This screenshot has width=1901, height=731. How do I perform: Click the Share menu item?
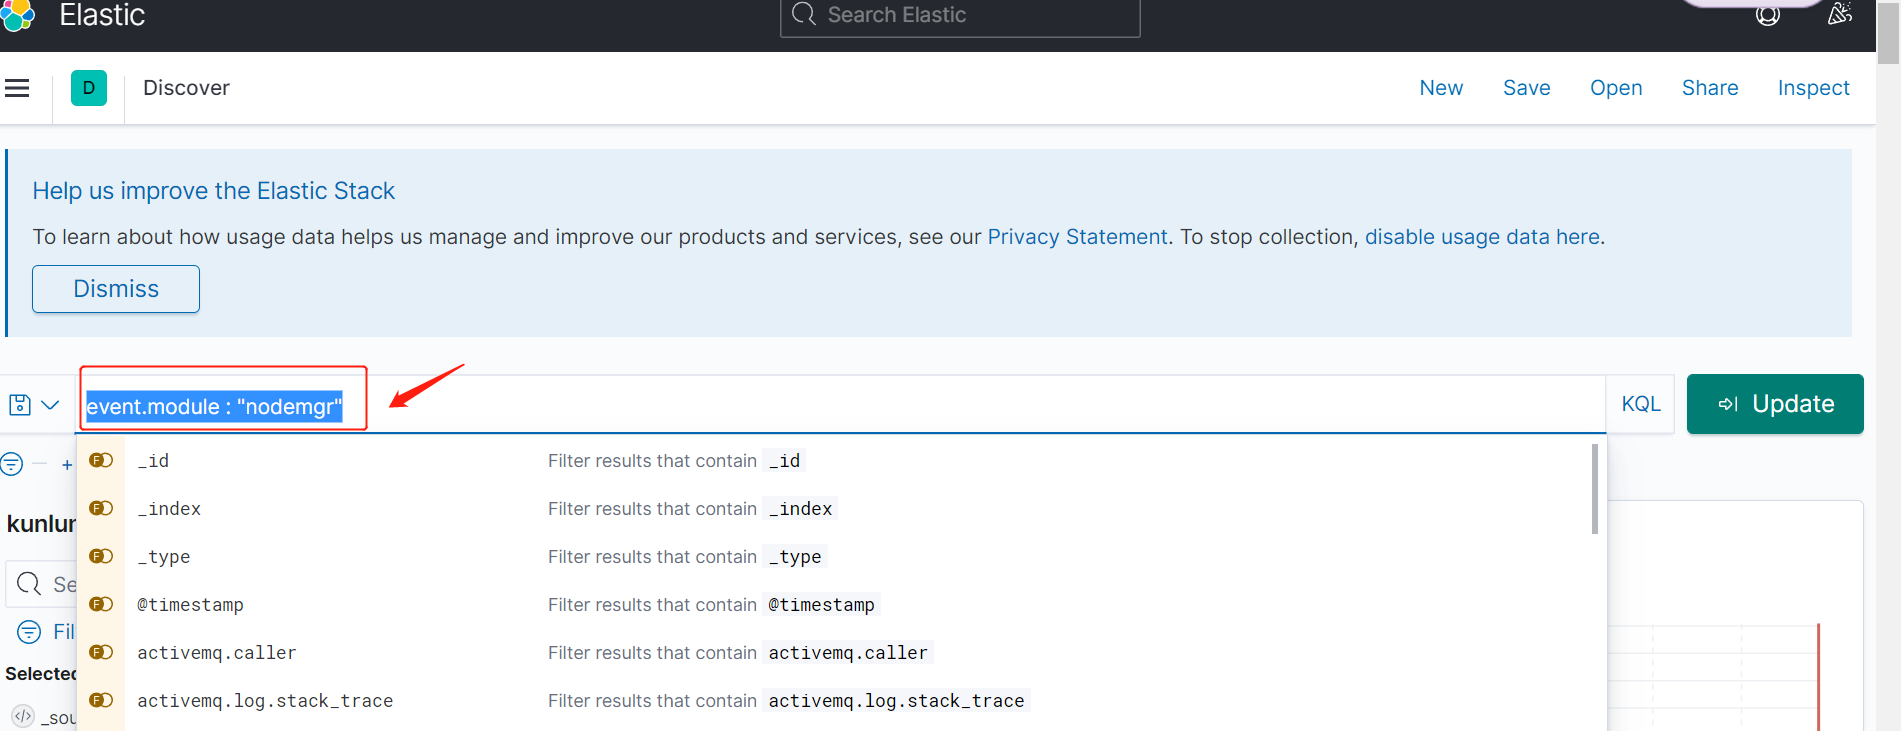click(1710, 88)
